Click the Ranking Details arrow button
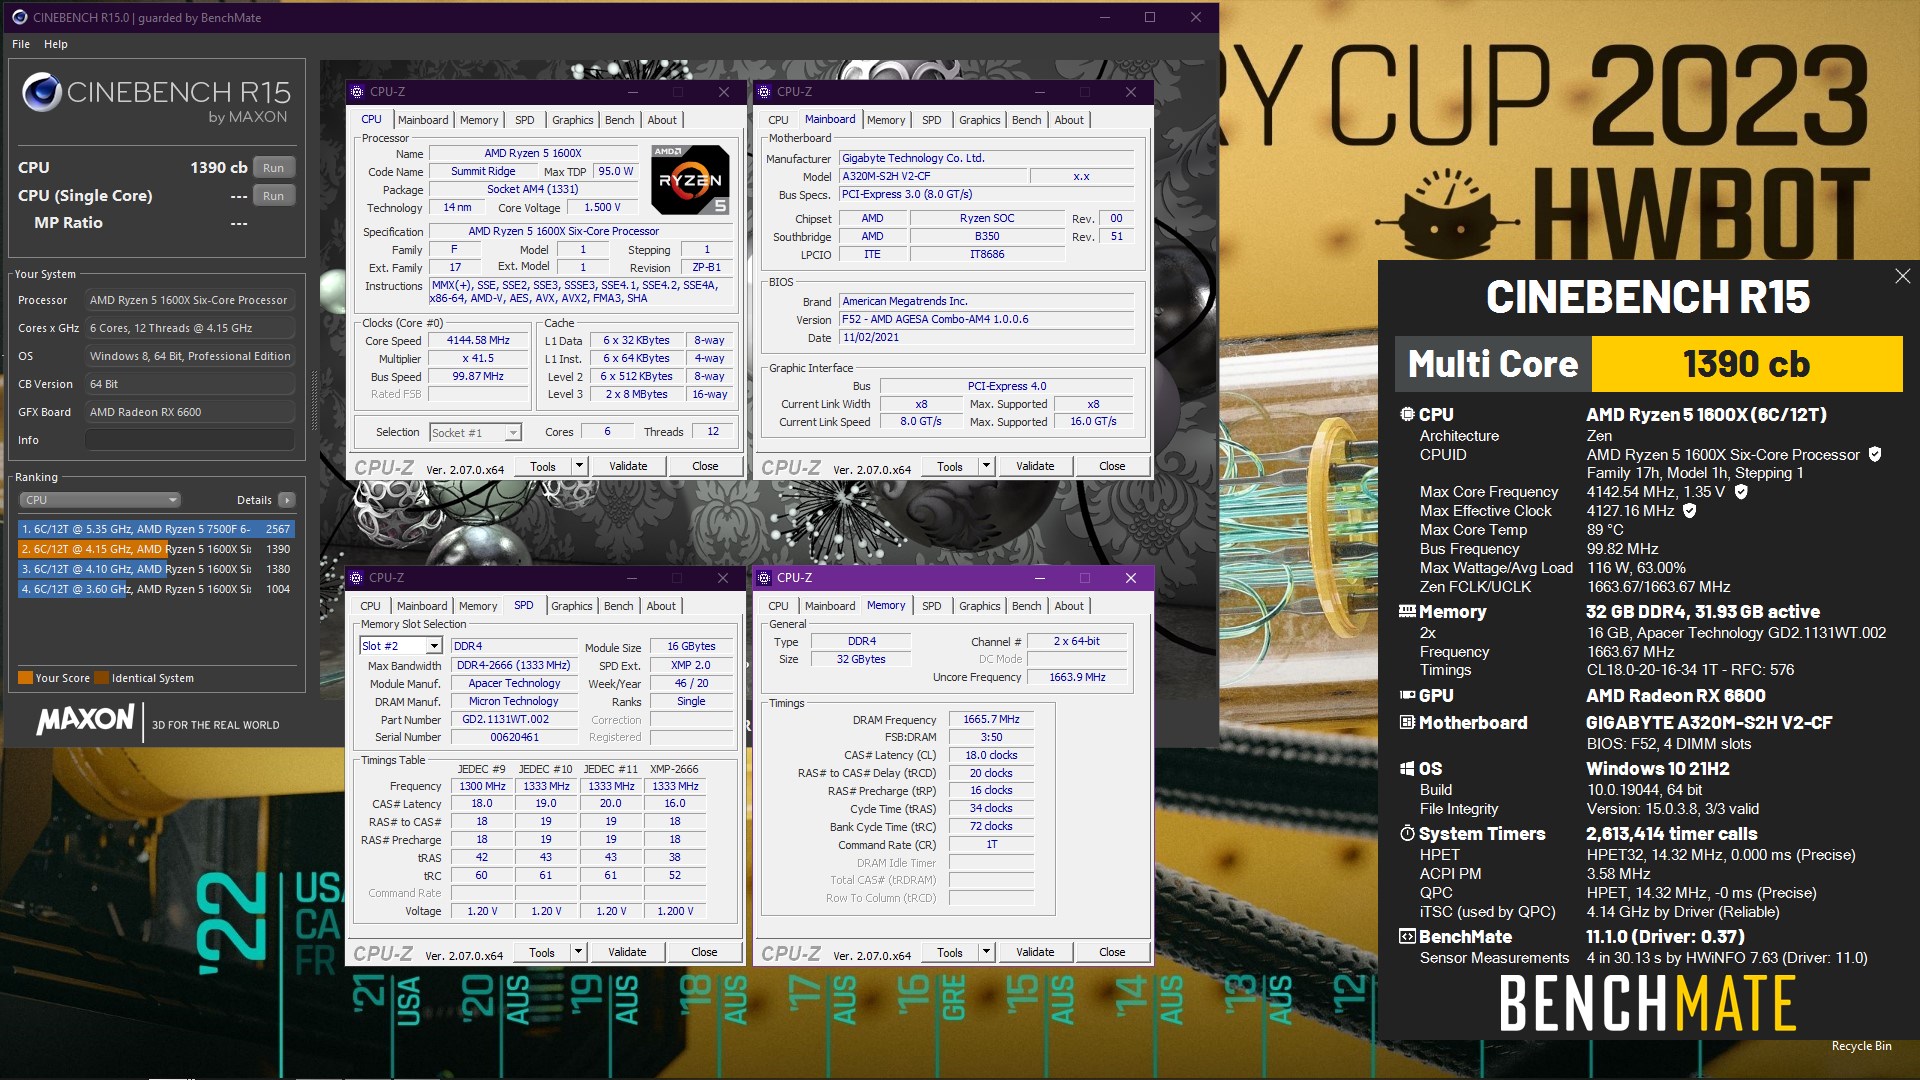 tap(287, 500)
